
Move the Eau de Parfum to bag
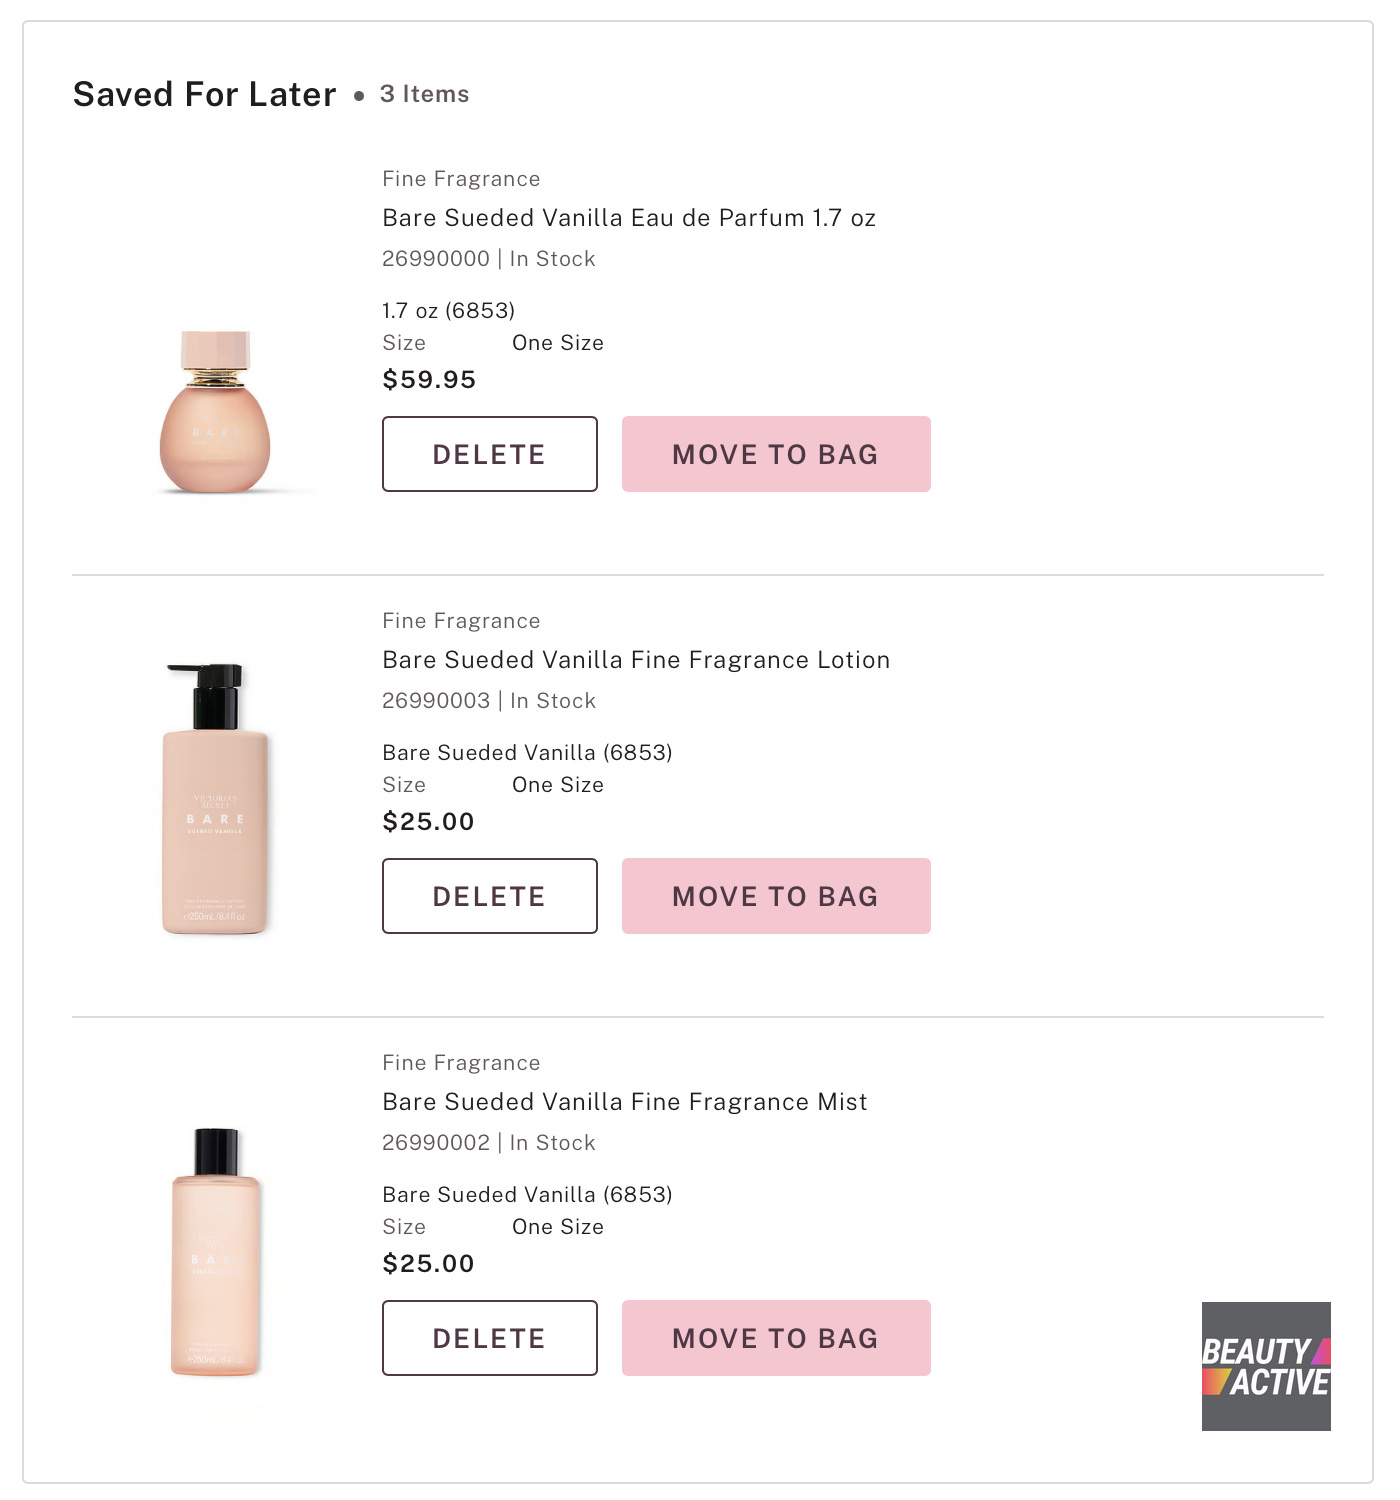(776, 454)
